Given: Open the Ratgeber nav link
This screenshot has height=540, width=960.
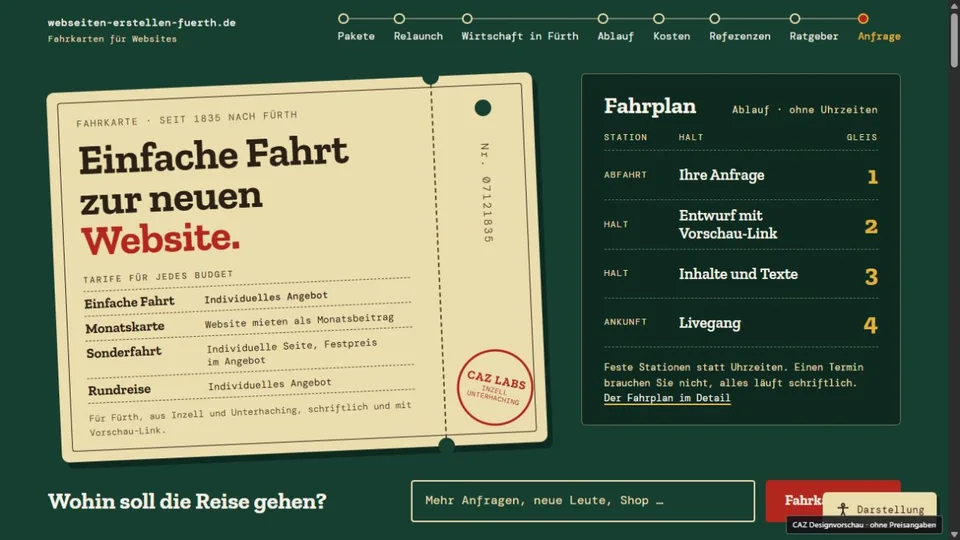Looking at the screenshot, I should click(814, 36).
